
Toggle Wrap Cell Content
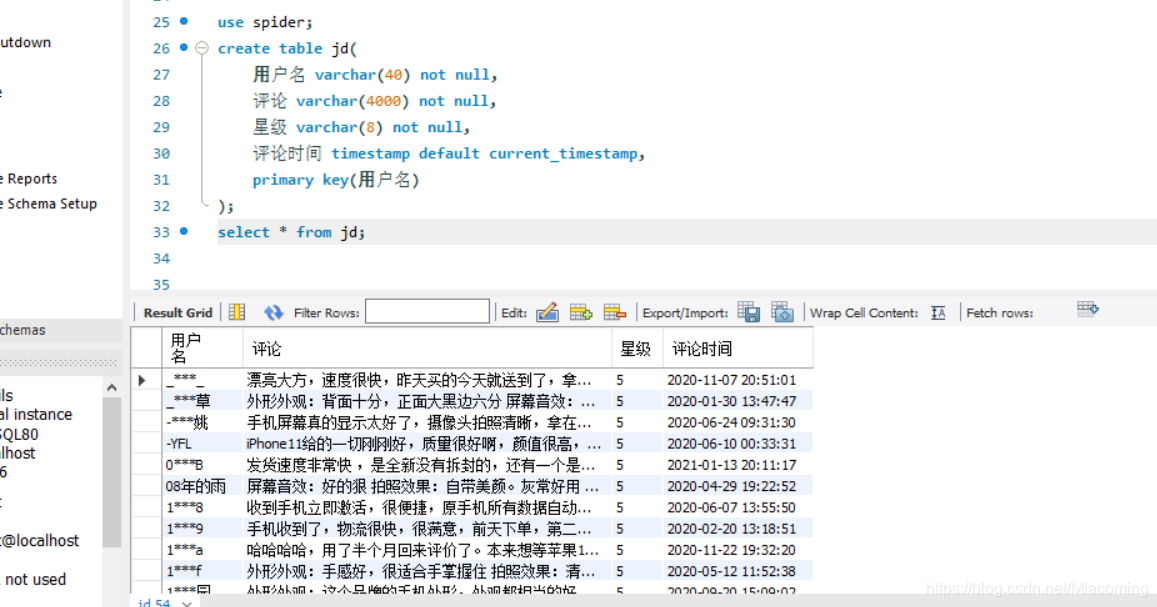tap(938, 312)
